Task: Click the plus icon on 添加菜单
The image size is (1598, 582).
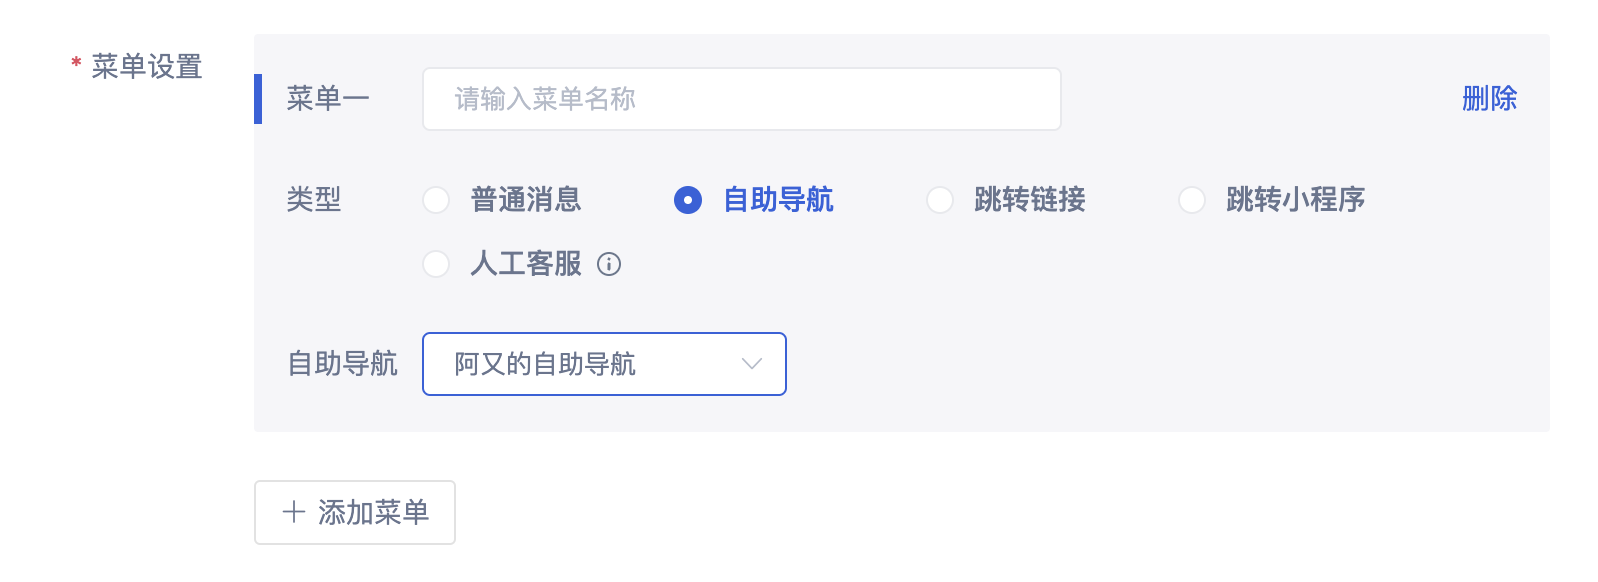Action: pos(294,513)
